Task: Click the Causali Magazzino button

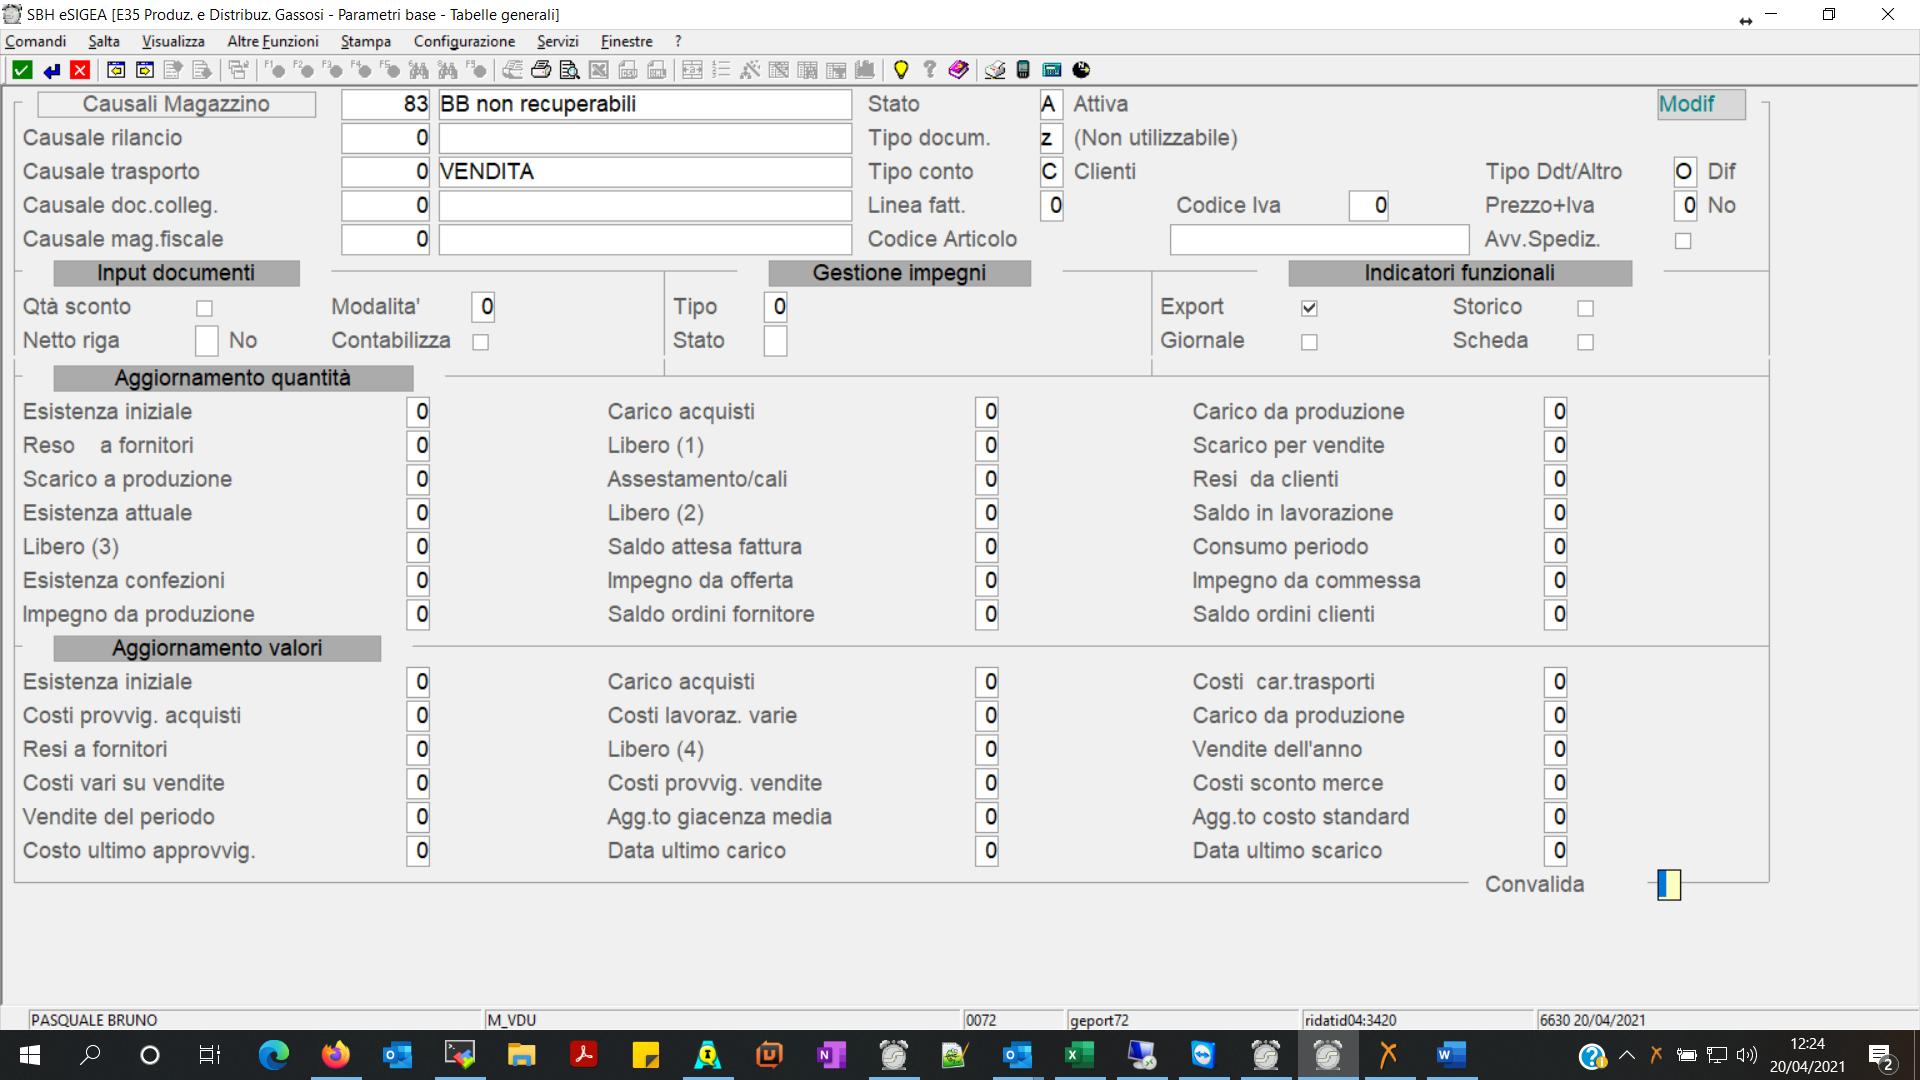Action: (x=176, y=104)
